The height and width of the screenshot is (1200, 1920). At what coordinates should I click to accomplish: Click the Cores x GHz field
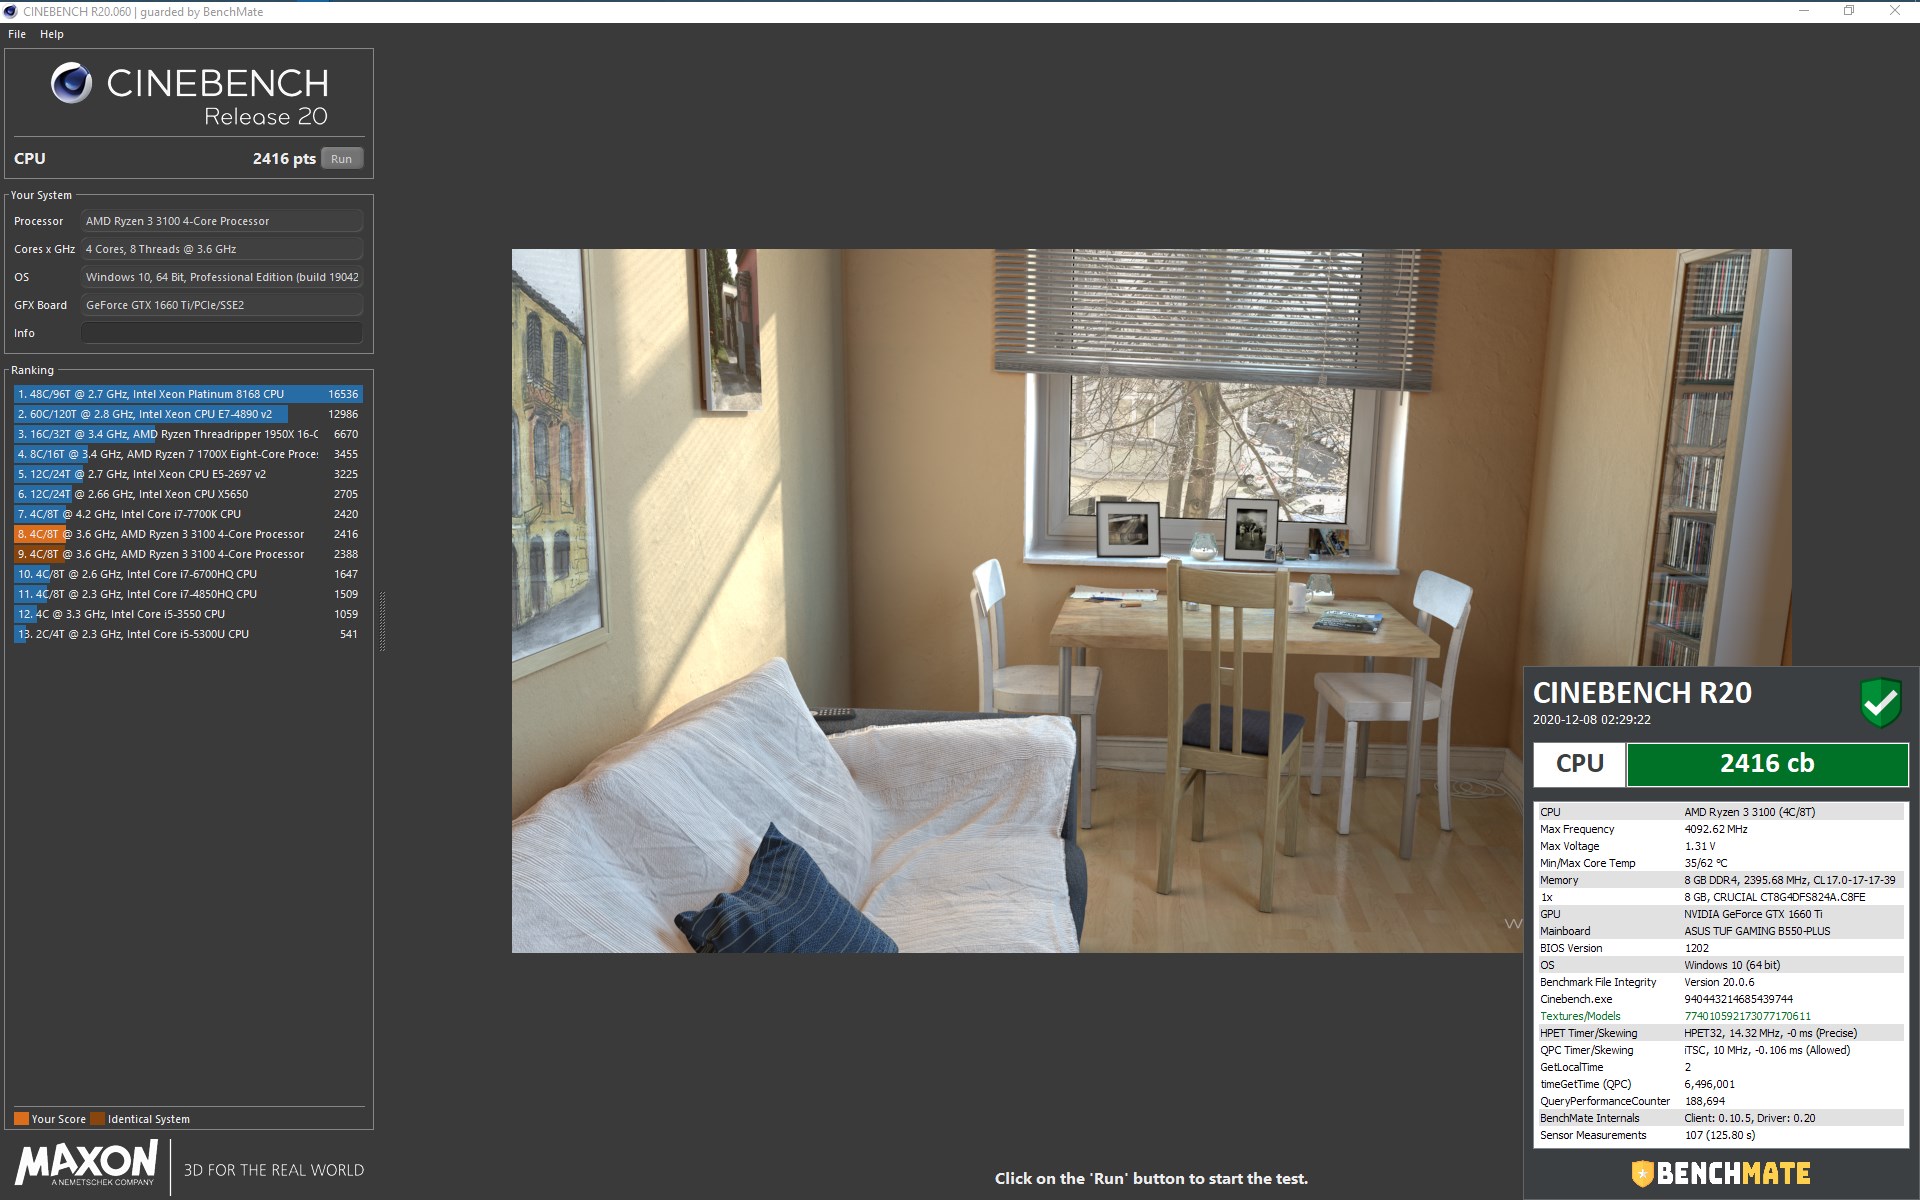221,249
